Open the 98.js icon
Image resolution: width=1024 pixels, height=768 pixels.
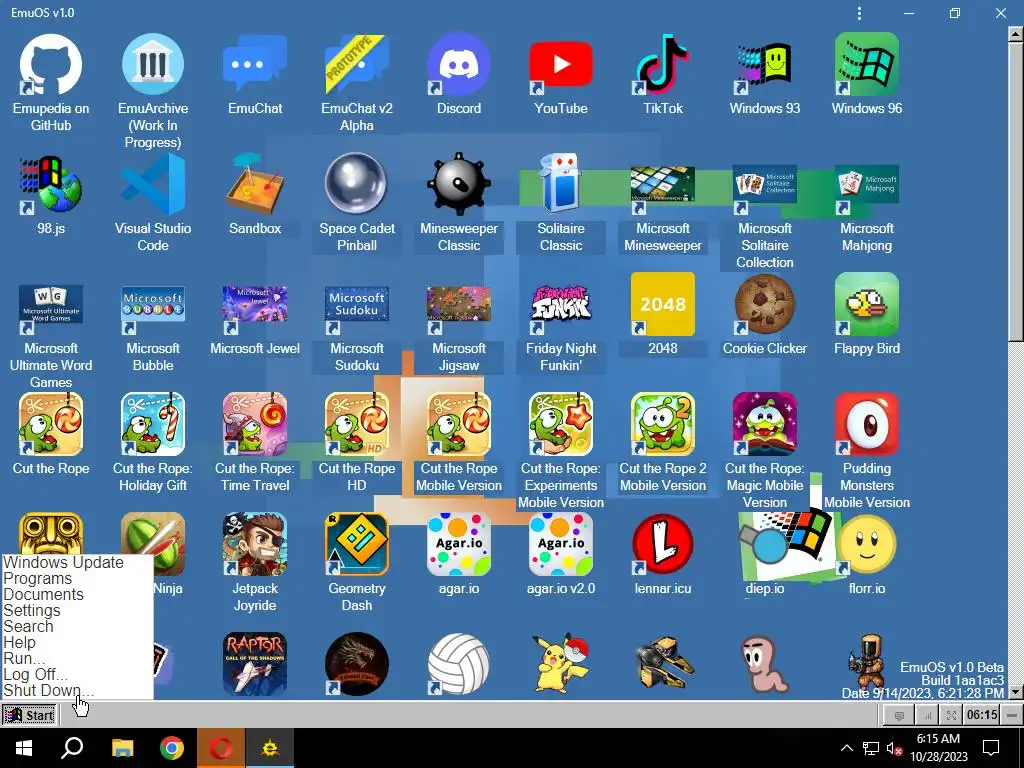coord(51,185)
